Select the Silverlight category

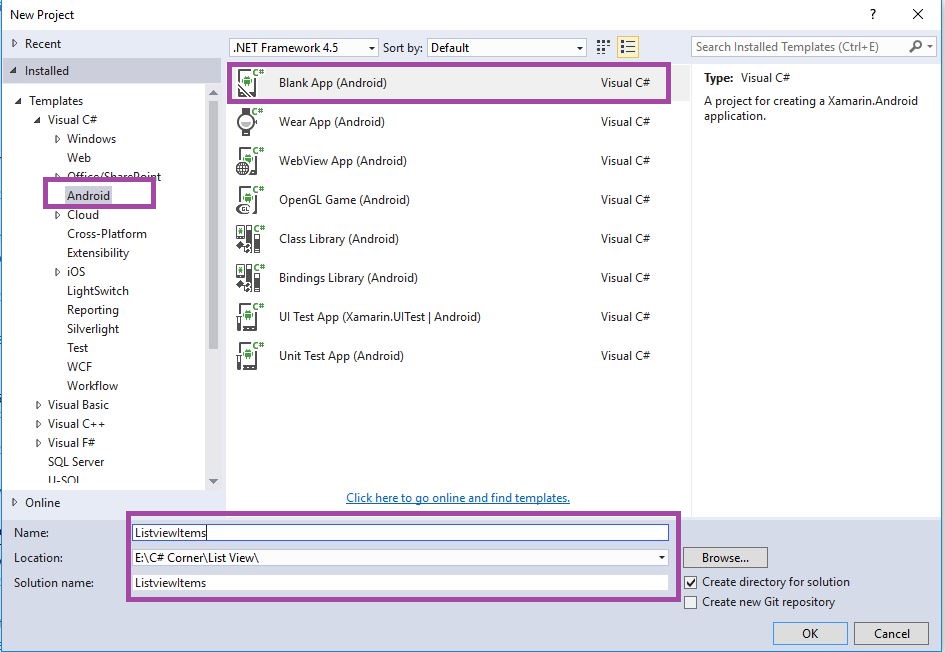[93, 328]
